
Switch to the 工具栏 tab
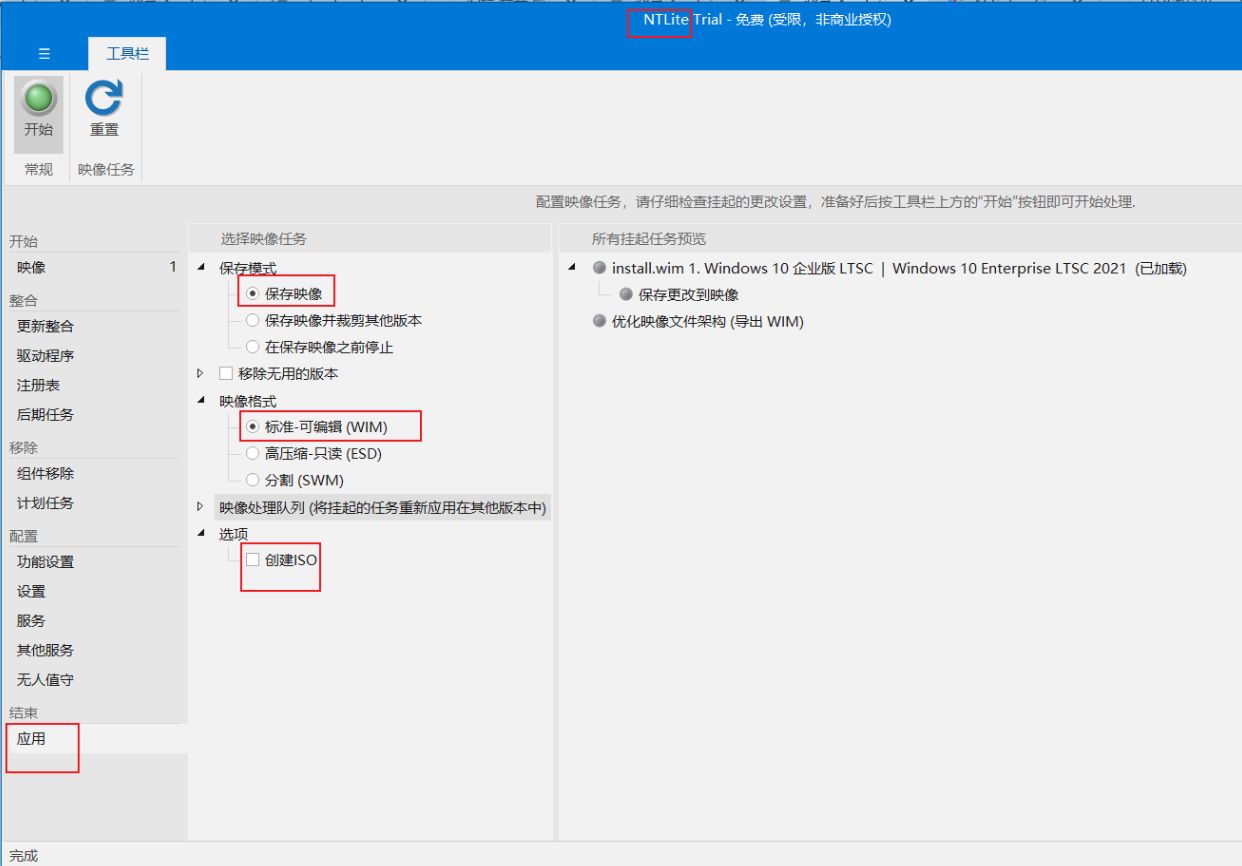[127, 54]
